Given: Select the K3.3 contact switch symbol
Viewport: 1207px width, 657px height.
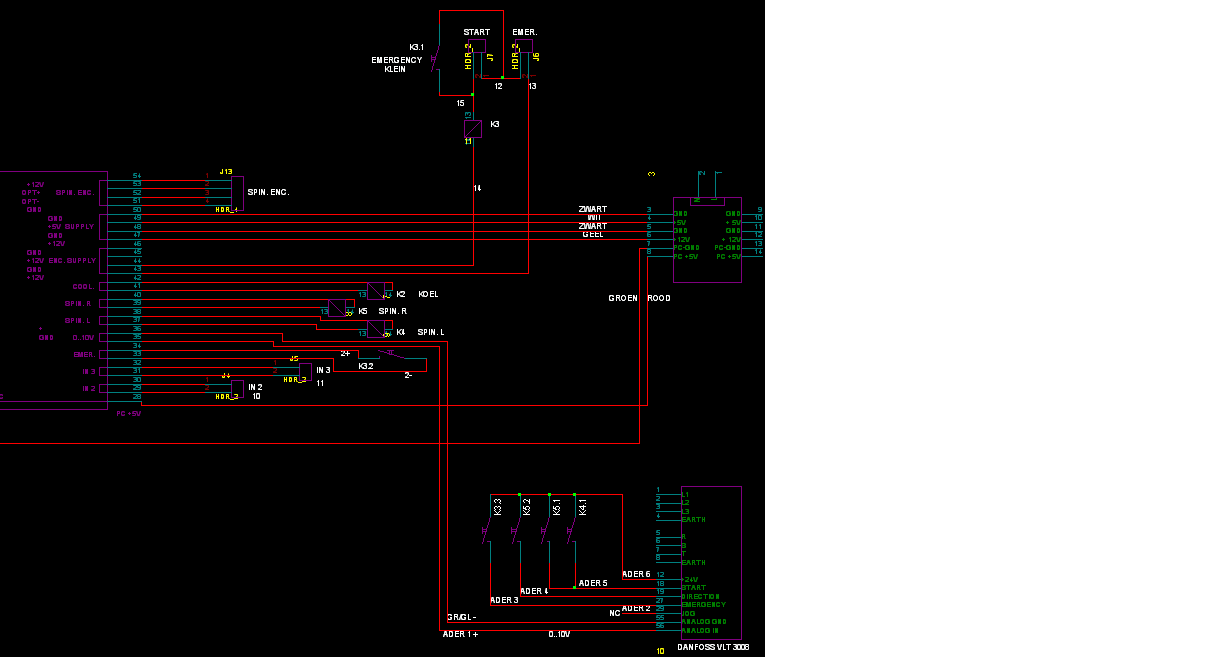Looking at the screenshot, I should [x=488, y=530].
